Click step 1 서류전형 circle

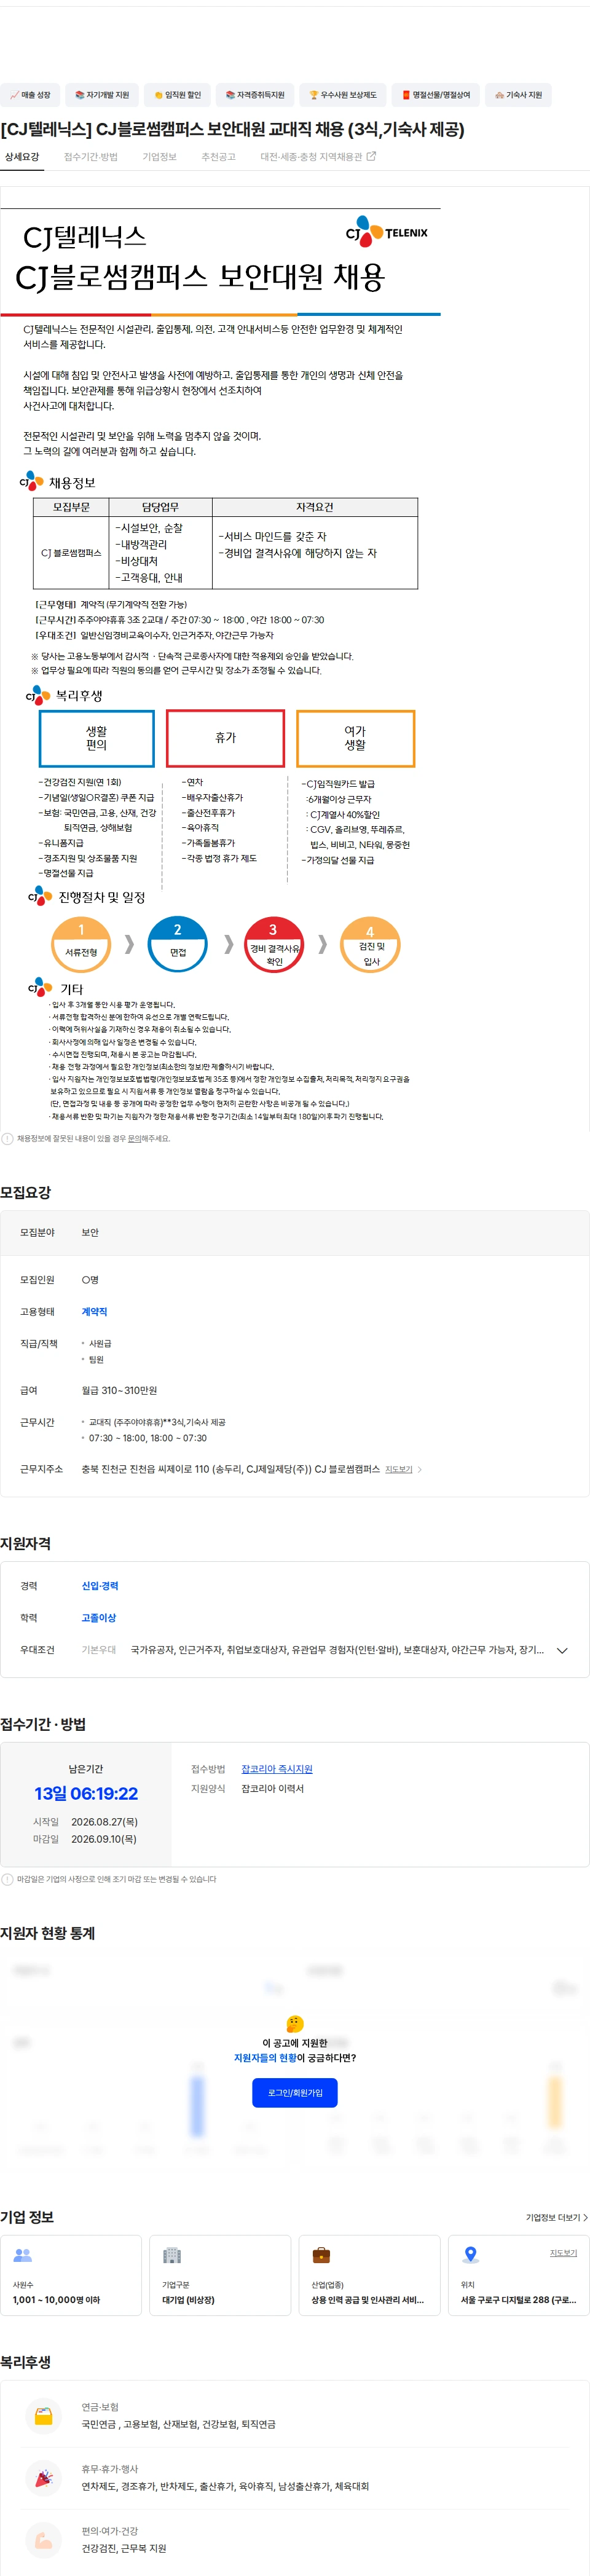point(81,946)
